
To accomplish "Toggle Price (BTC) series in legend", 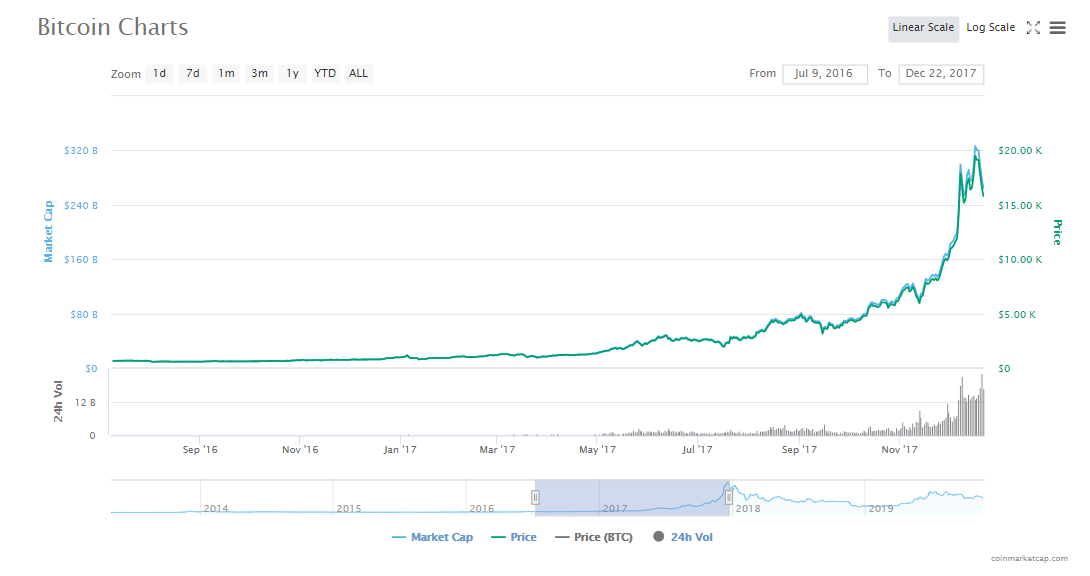I will (594, 537).
